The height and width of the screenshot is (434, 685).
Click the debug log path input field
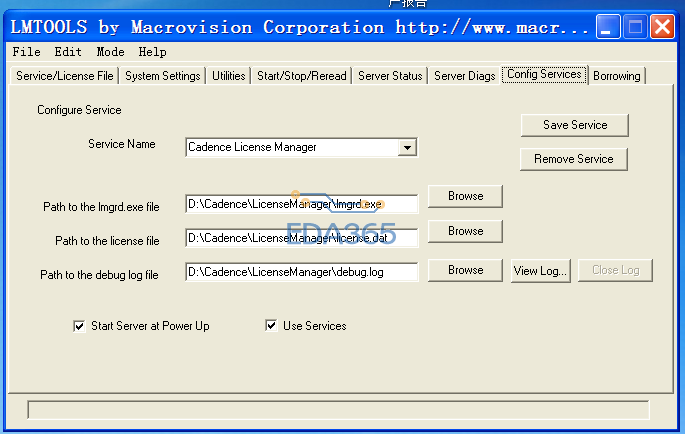pos(301,272)
